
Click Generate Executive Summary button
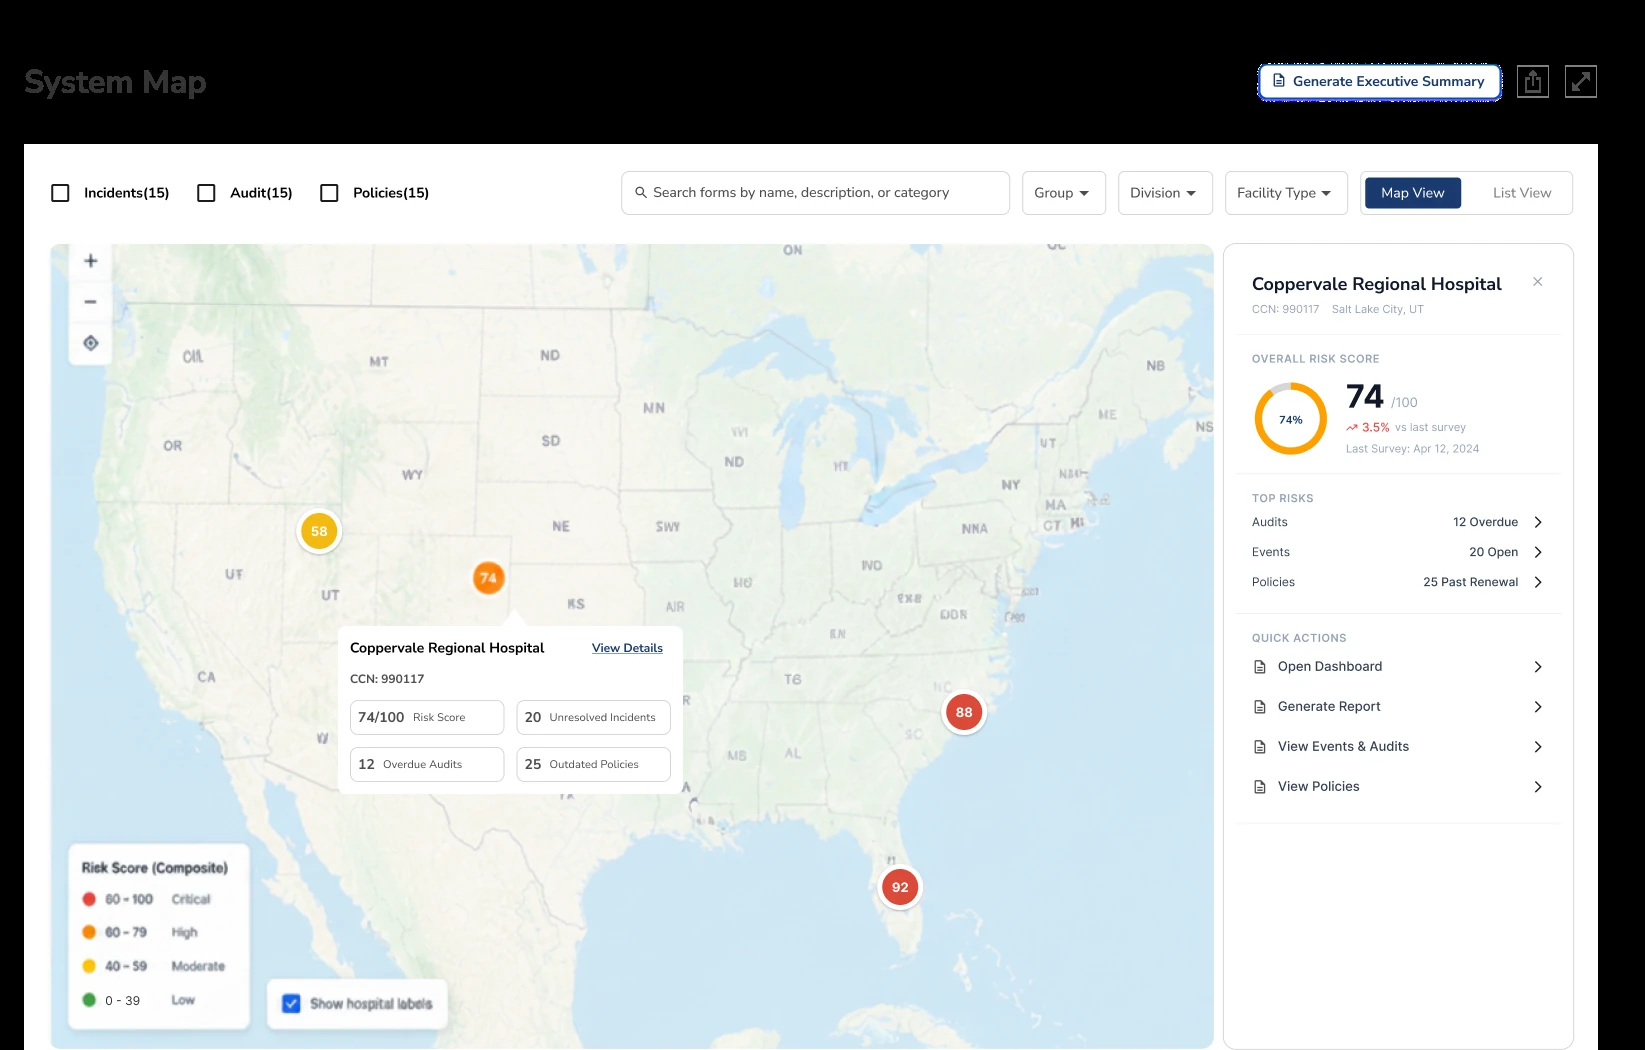[x=1379, y=82]
